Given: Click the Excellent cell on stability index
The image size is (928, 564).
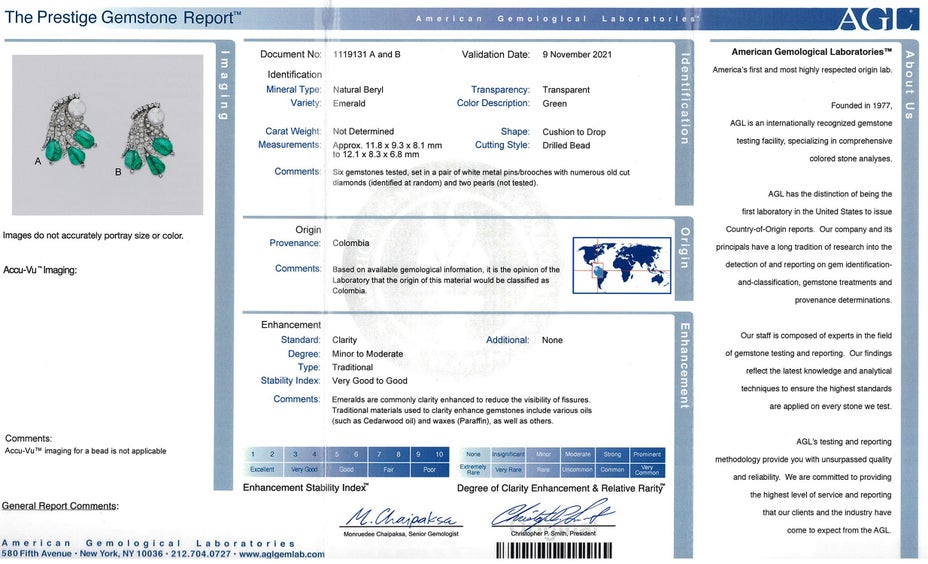Looking at the screenshot, I should pos(262,469).
